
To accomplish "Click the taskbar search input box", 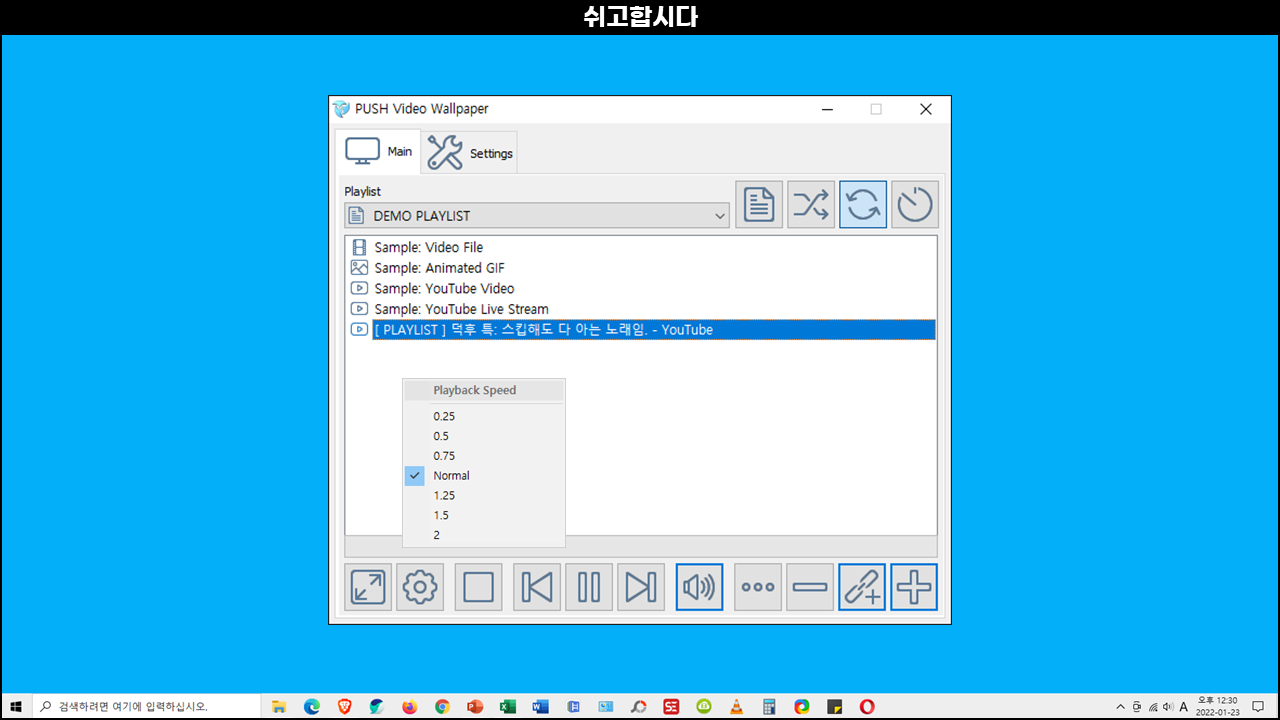I will click(x=147, y=706).
